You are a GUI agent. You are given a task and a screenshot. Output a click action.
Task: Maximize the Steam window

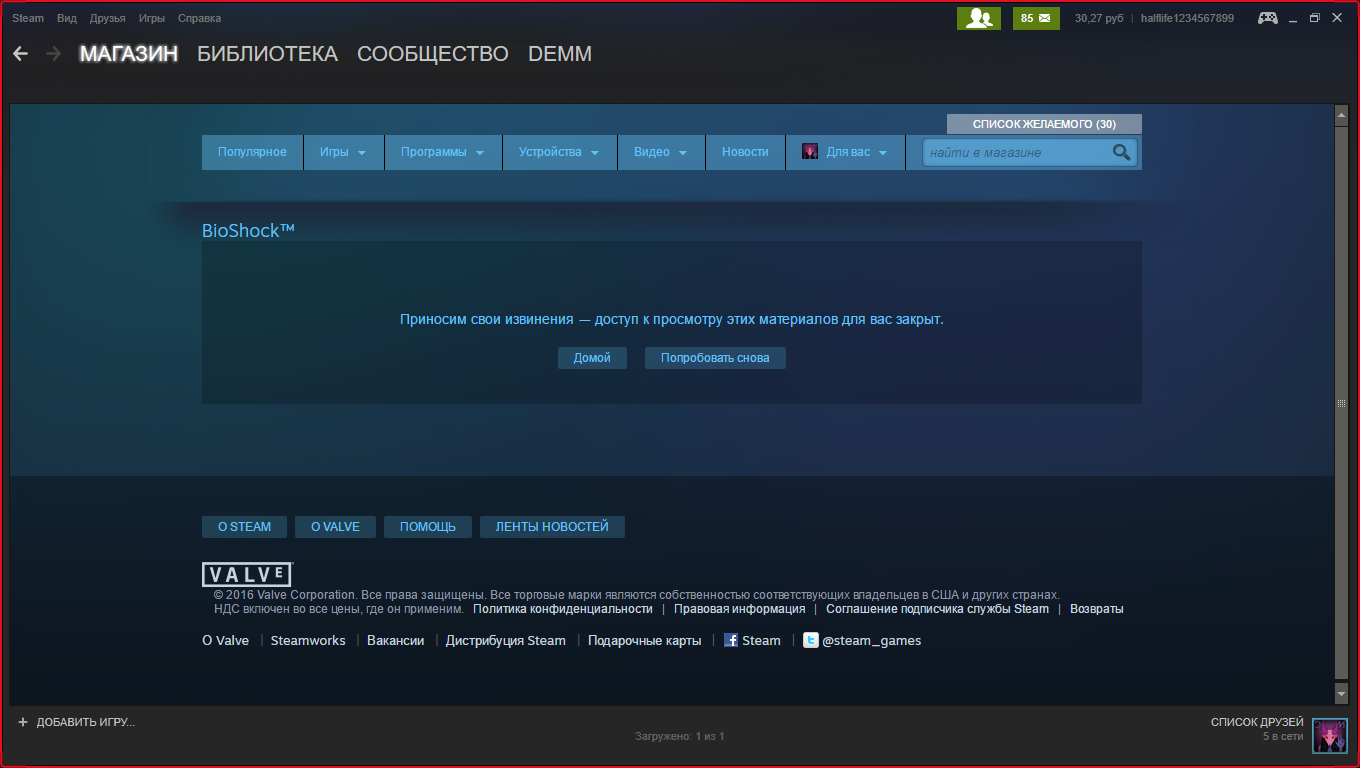[x=1315, y=18]
